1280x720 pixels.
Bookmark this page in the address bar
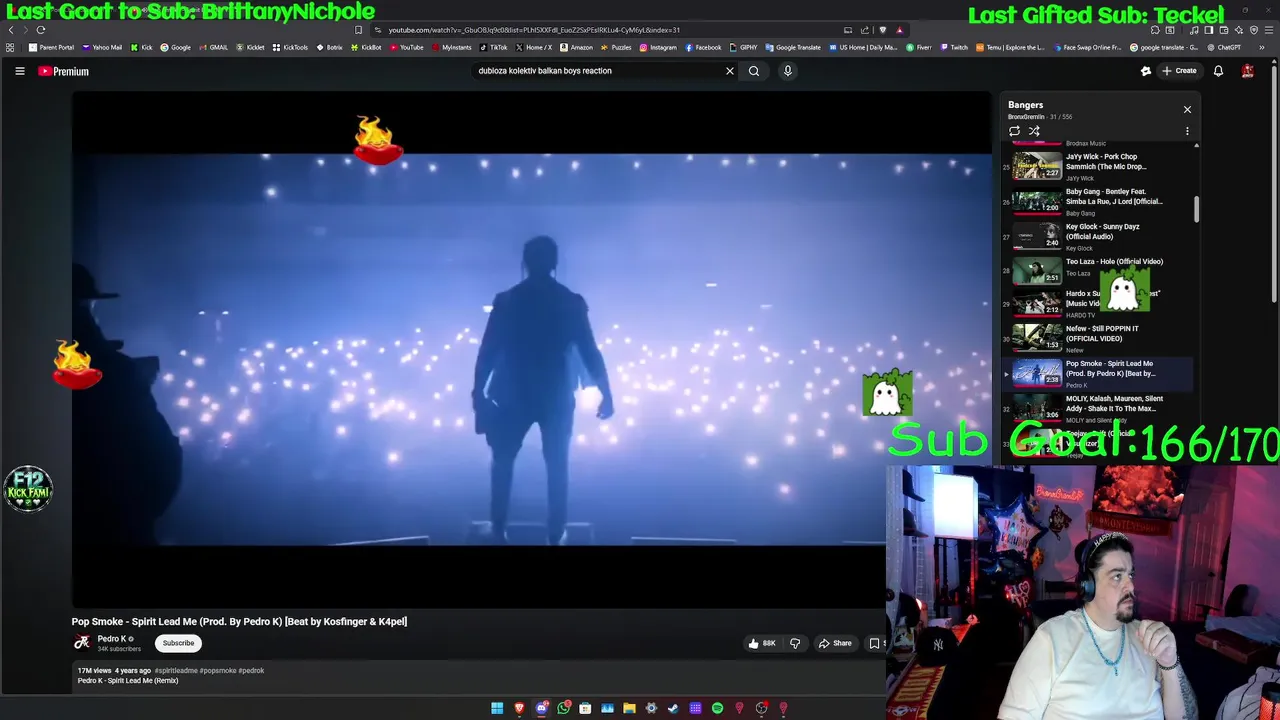(x=358, y=30)
